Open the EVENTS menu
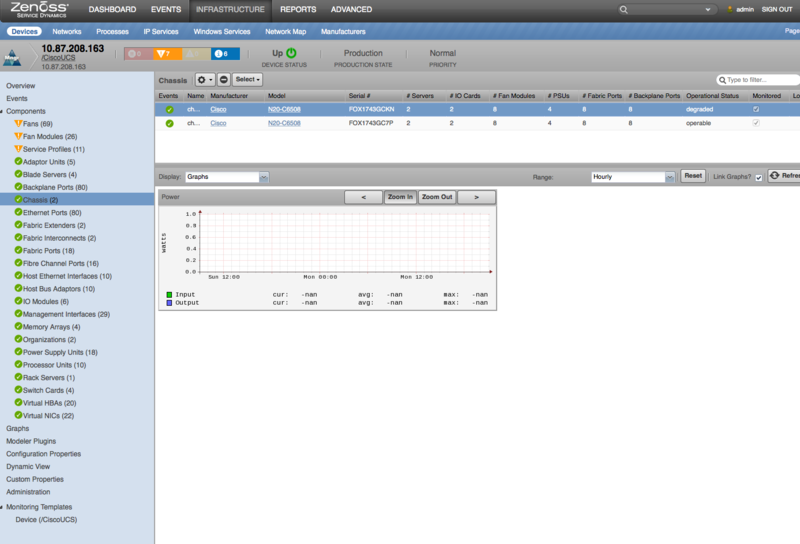Screen dimensions: 800x544 pyautogui.click(x=166, y=10)
